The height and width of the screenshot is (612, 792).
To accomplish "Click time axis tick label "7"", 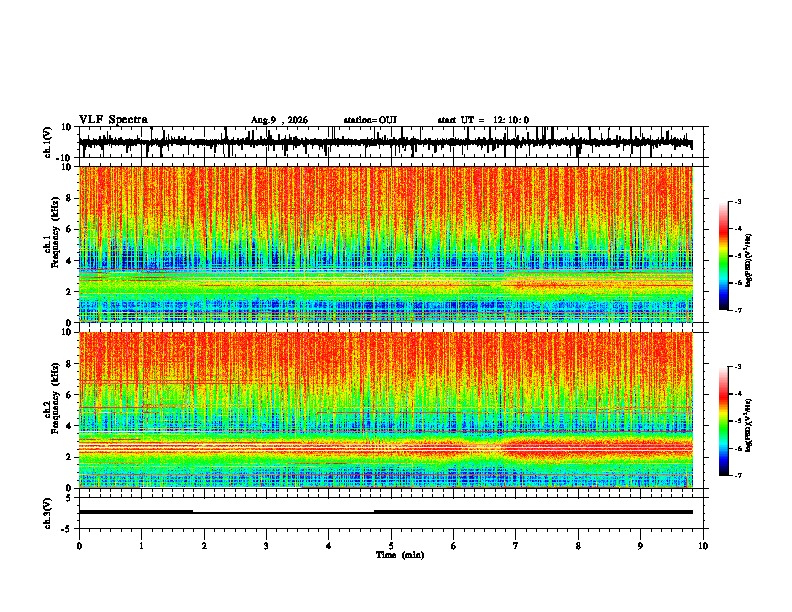I will [x=516, y=546].
